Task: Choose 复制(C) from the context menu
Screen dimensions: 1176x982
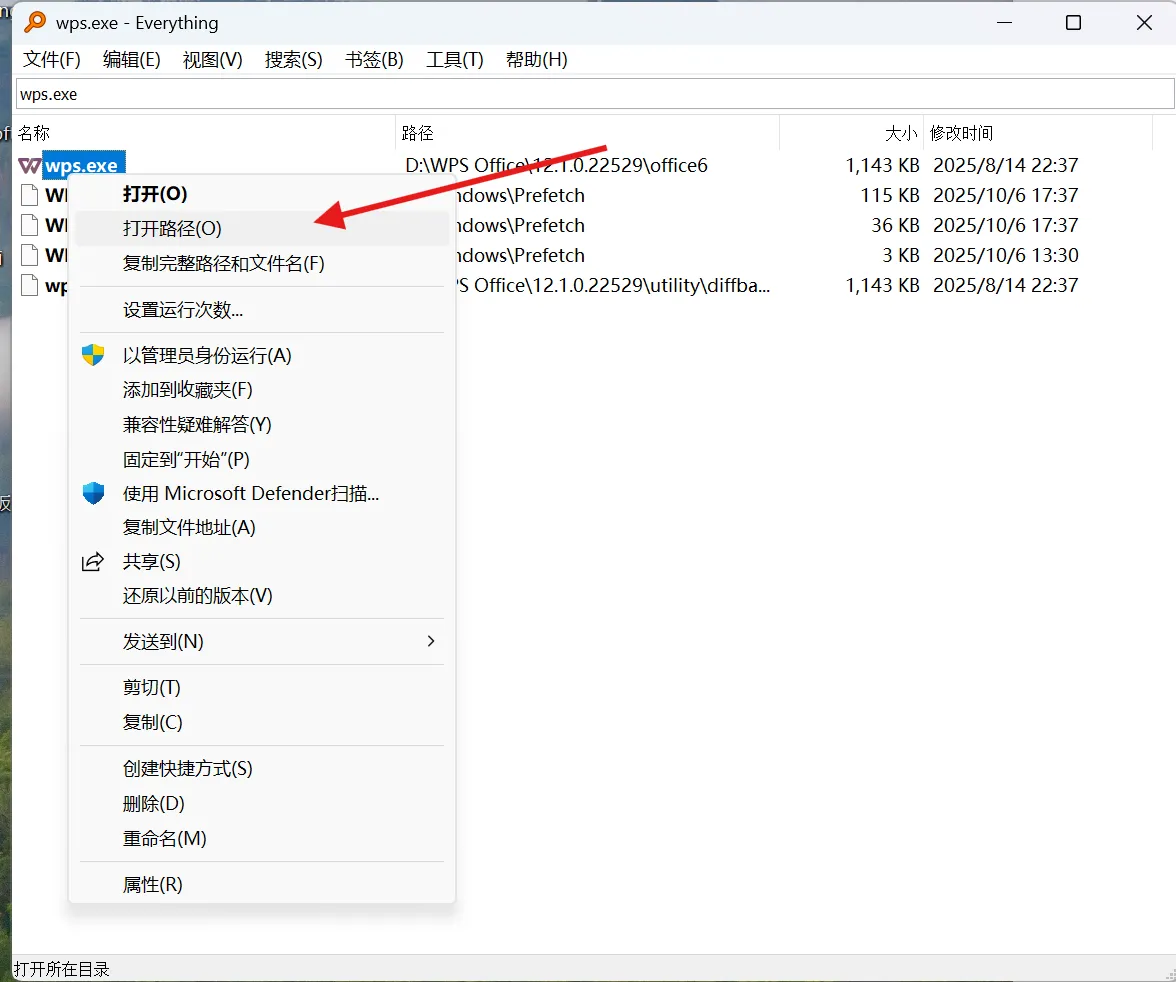Action: point(262,722)
